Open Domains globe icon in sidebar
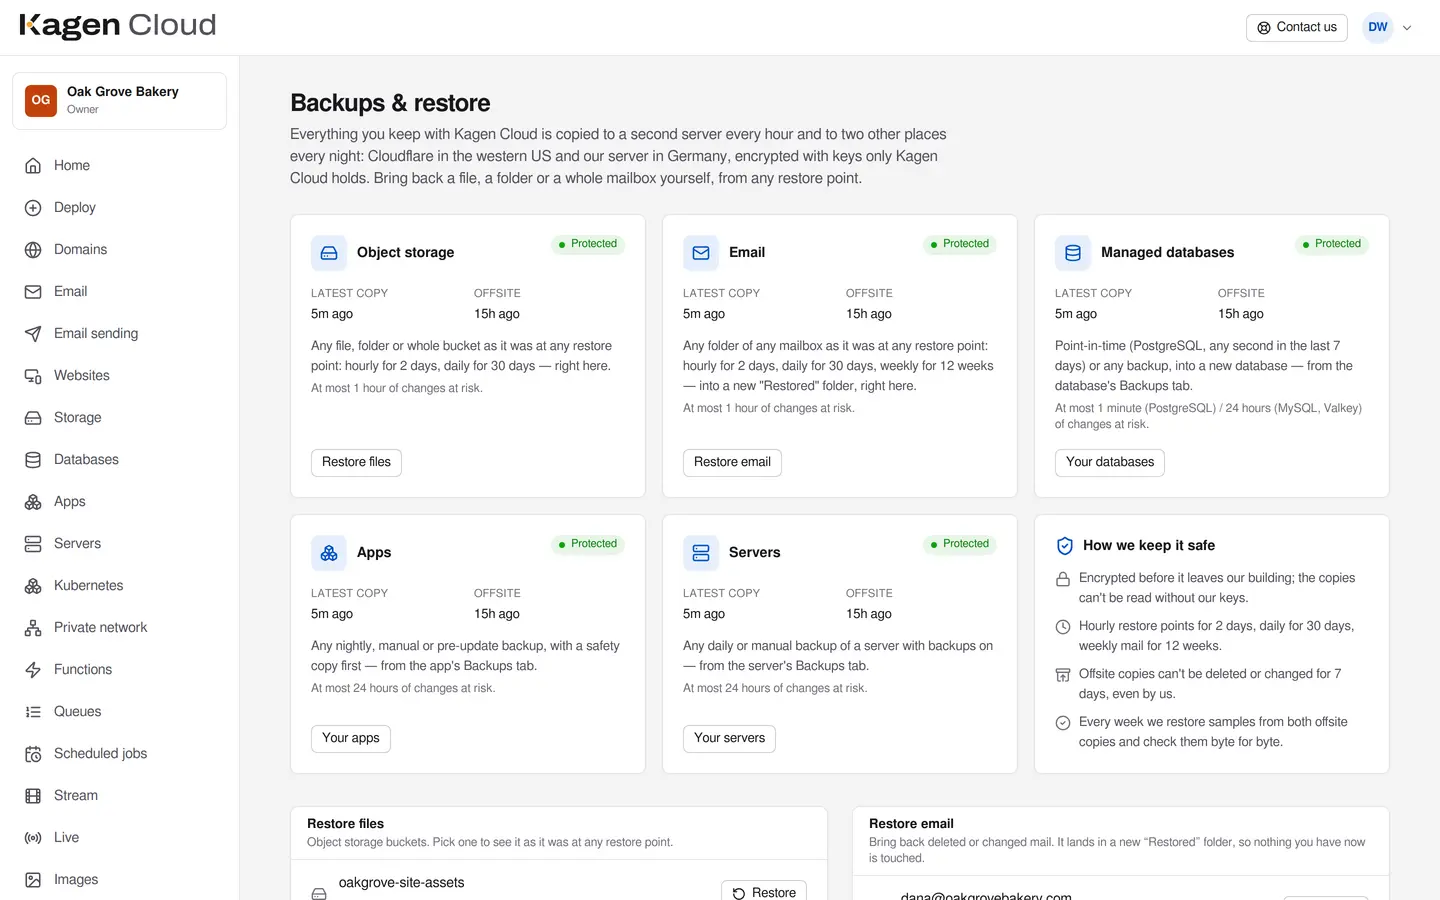 pyautogui.click(x=33, y=250)
